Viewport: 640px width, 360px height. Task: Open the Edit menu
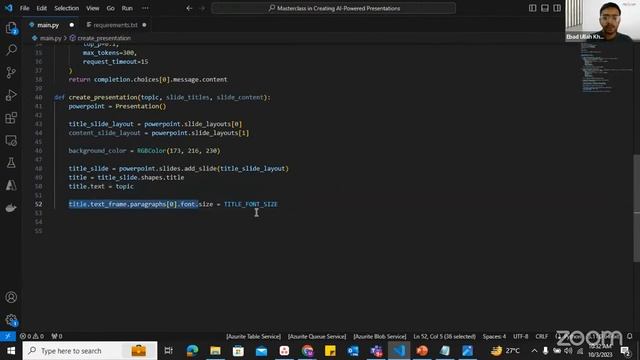tap(42, 8)
